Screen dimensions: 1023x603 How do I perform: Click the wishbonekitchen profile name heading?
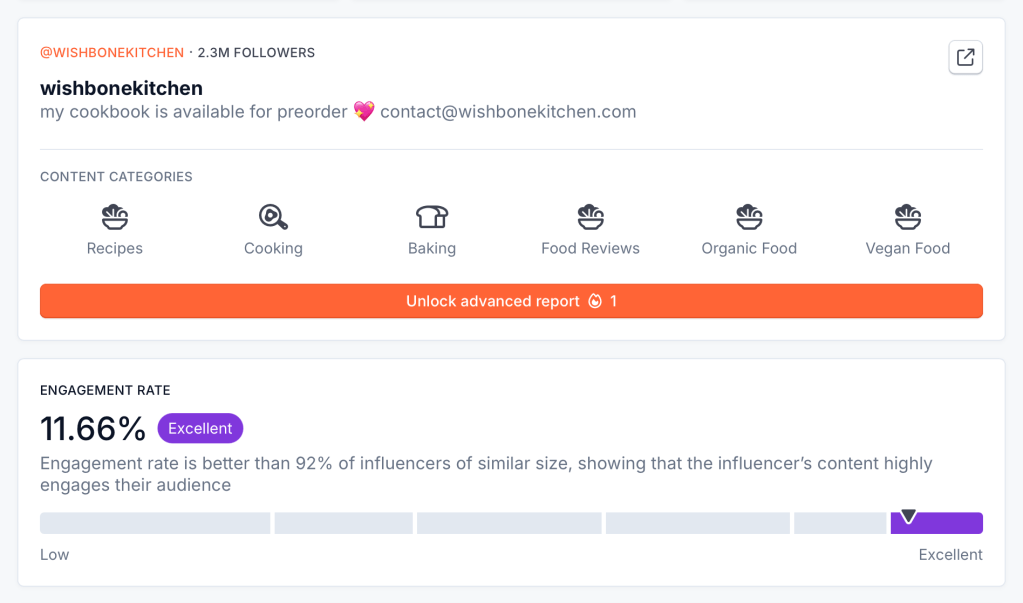(x=121, y=88)
